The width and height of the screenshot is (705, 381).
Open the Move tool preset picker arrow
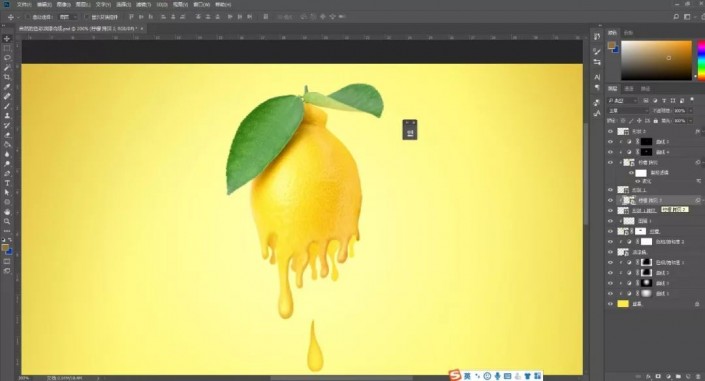pos(18,17)
